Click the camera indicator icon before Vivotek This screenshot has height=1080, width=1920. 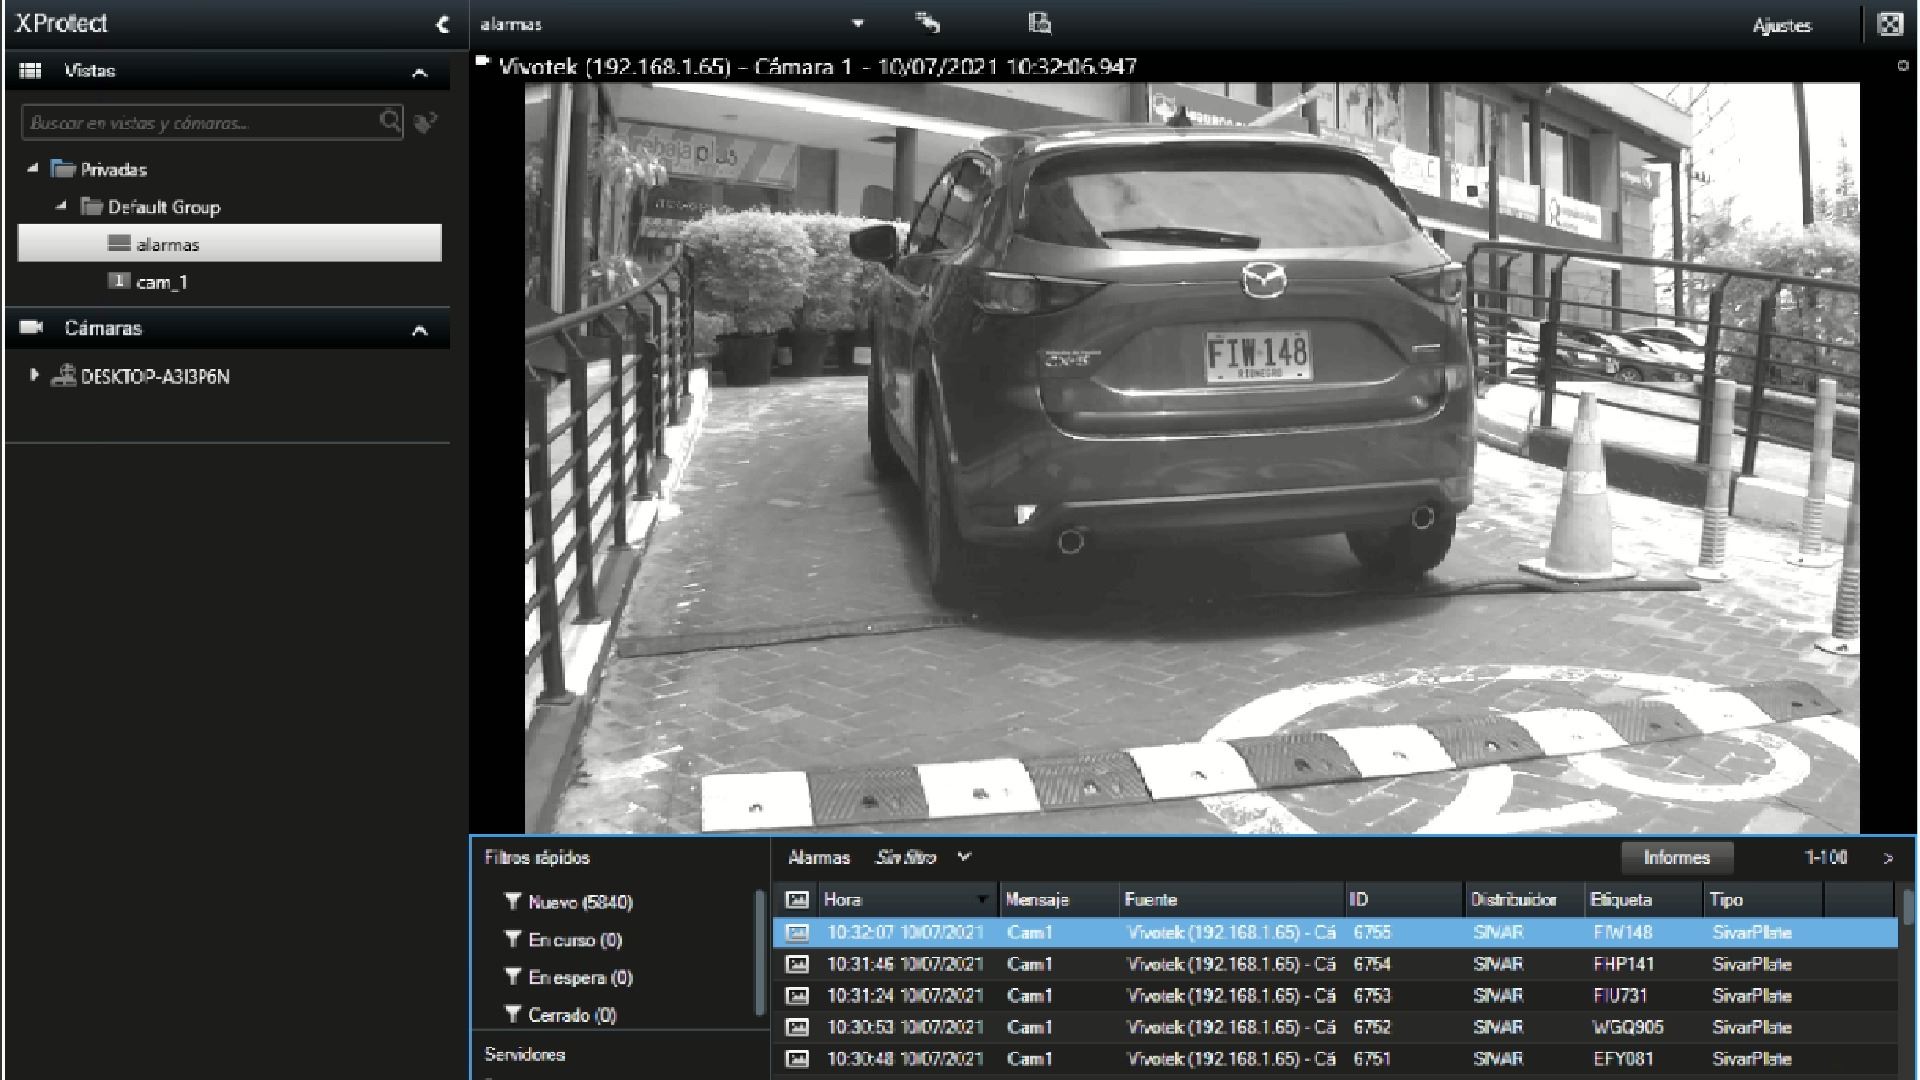pyautogui.click(x=483, y=62)
